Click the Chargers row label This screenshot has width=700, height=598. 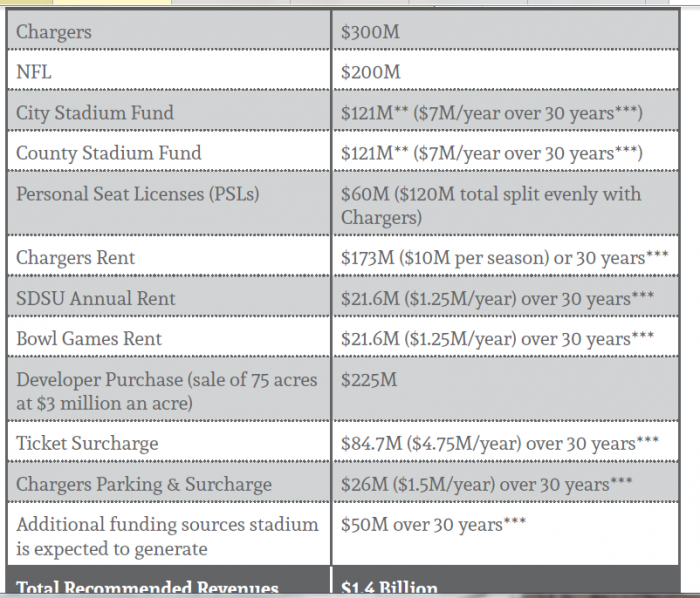point(54,32)
